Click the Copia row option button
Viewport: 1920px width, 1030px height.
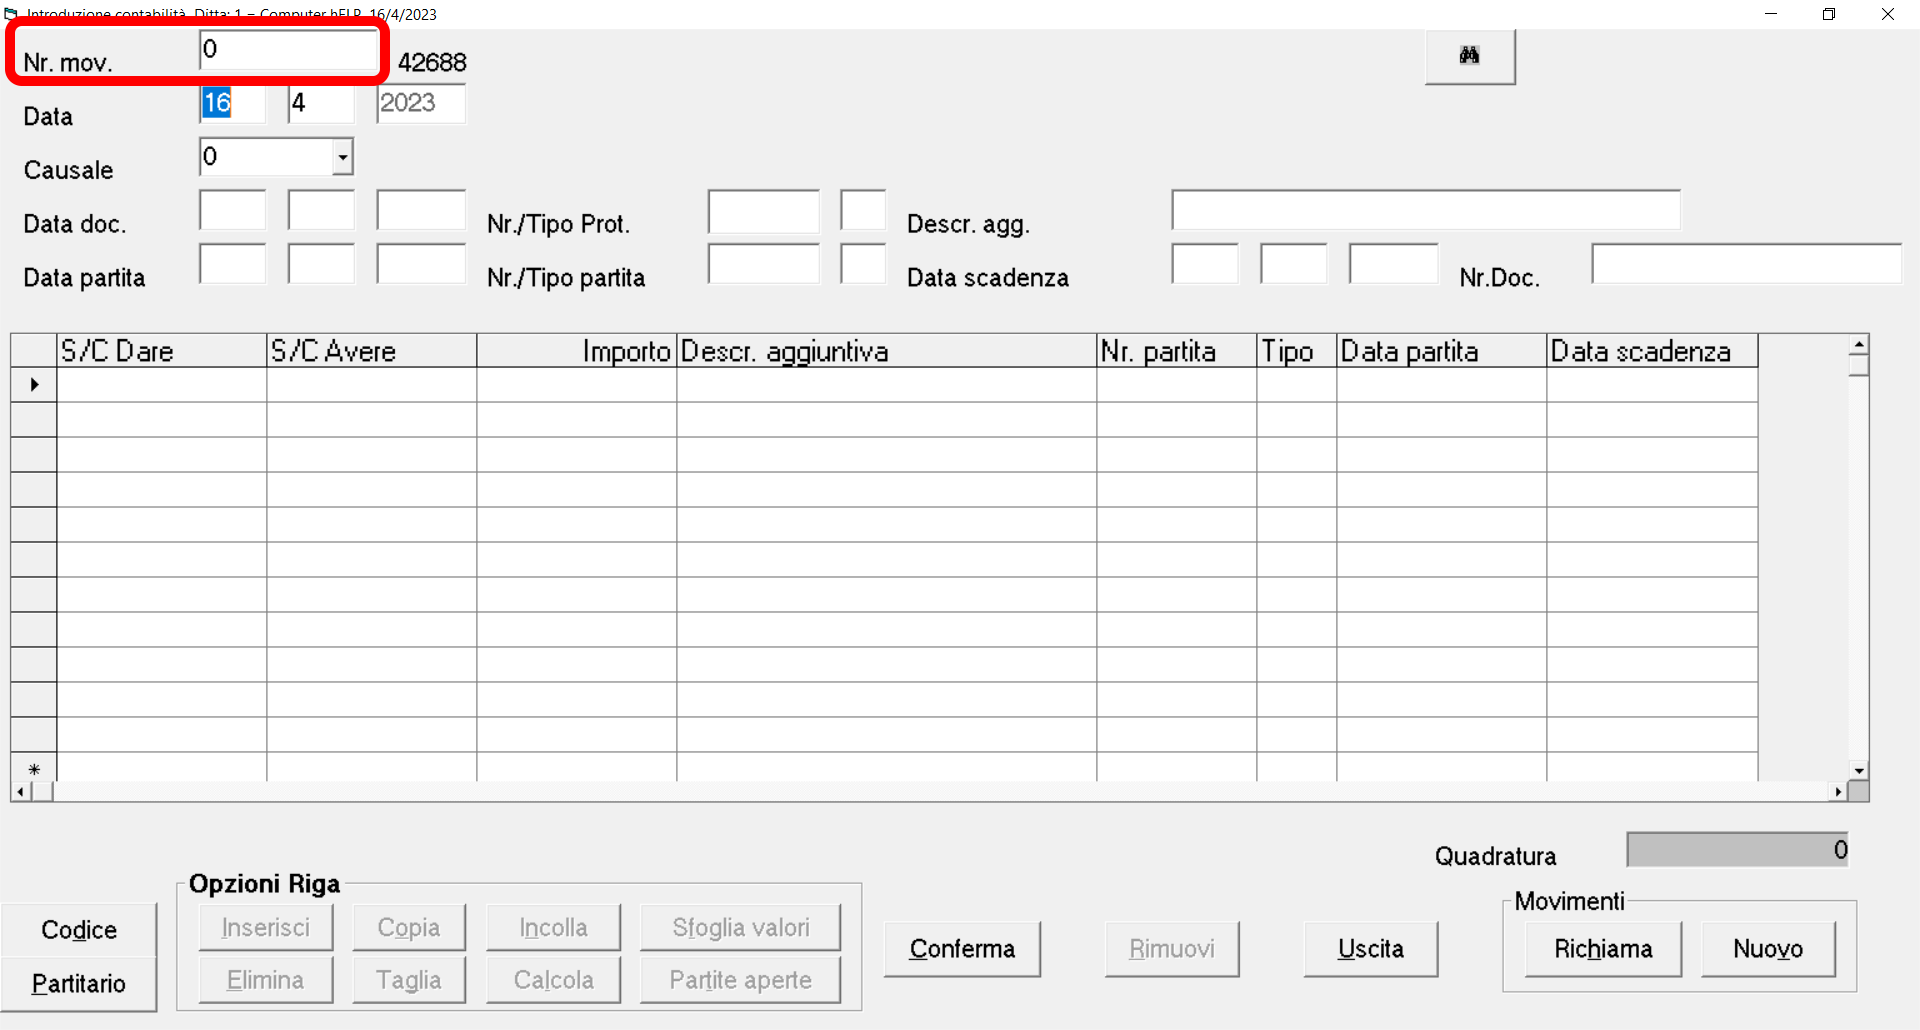point(409,928)
